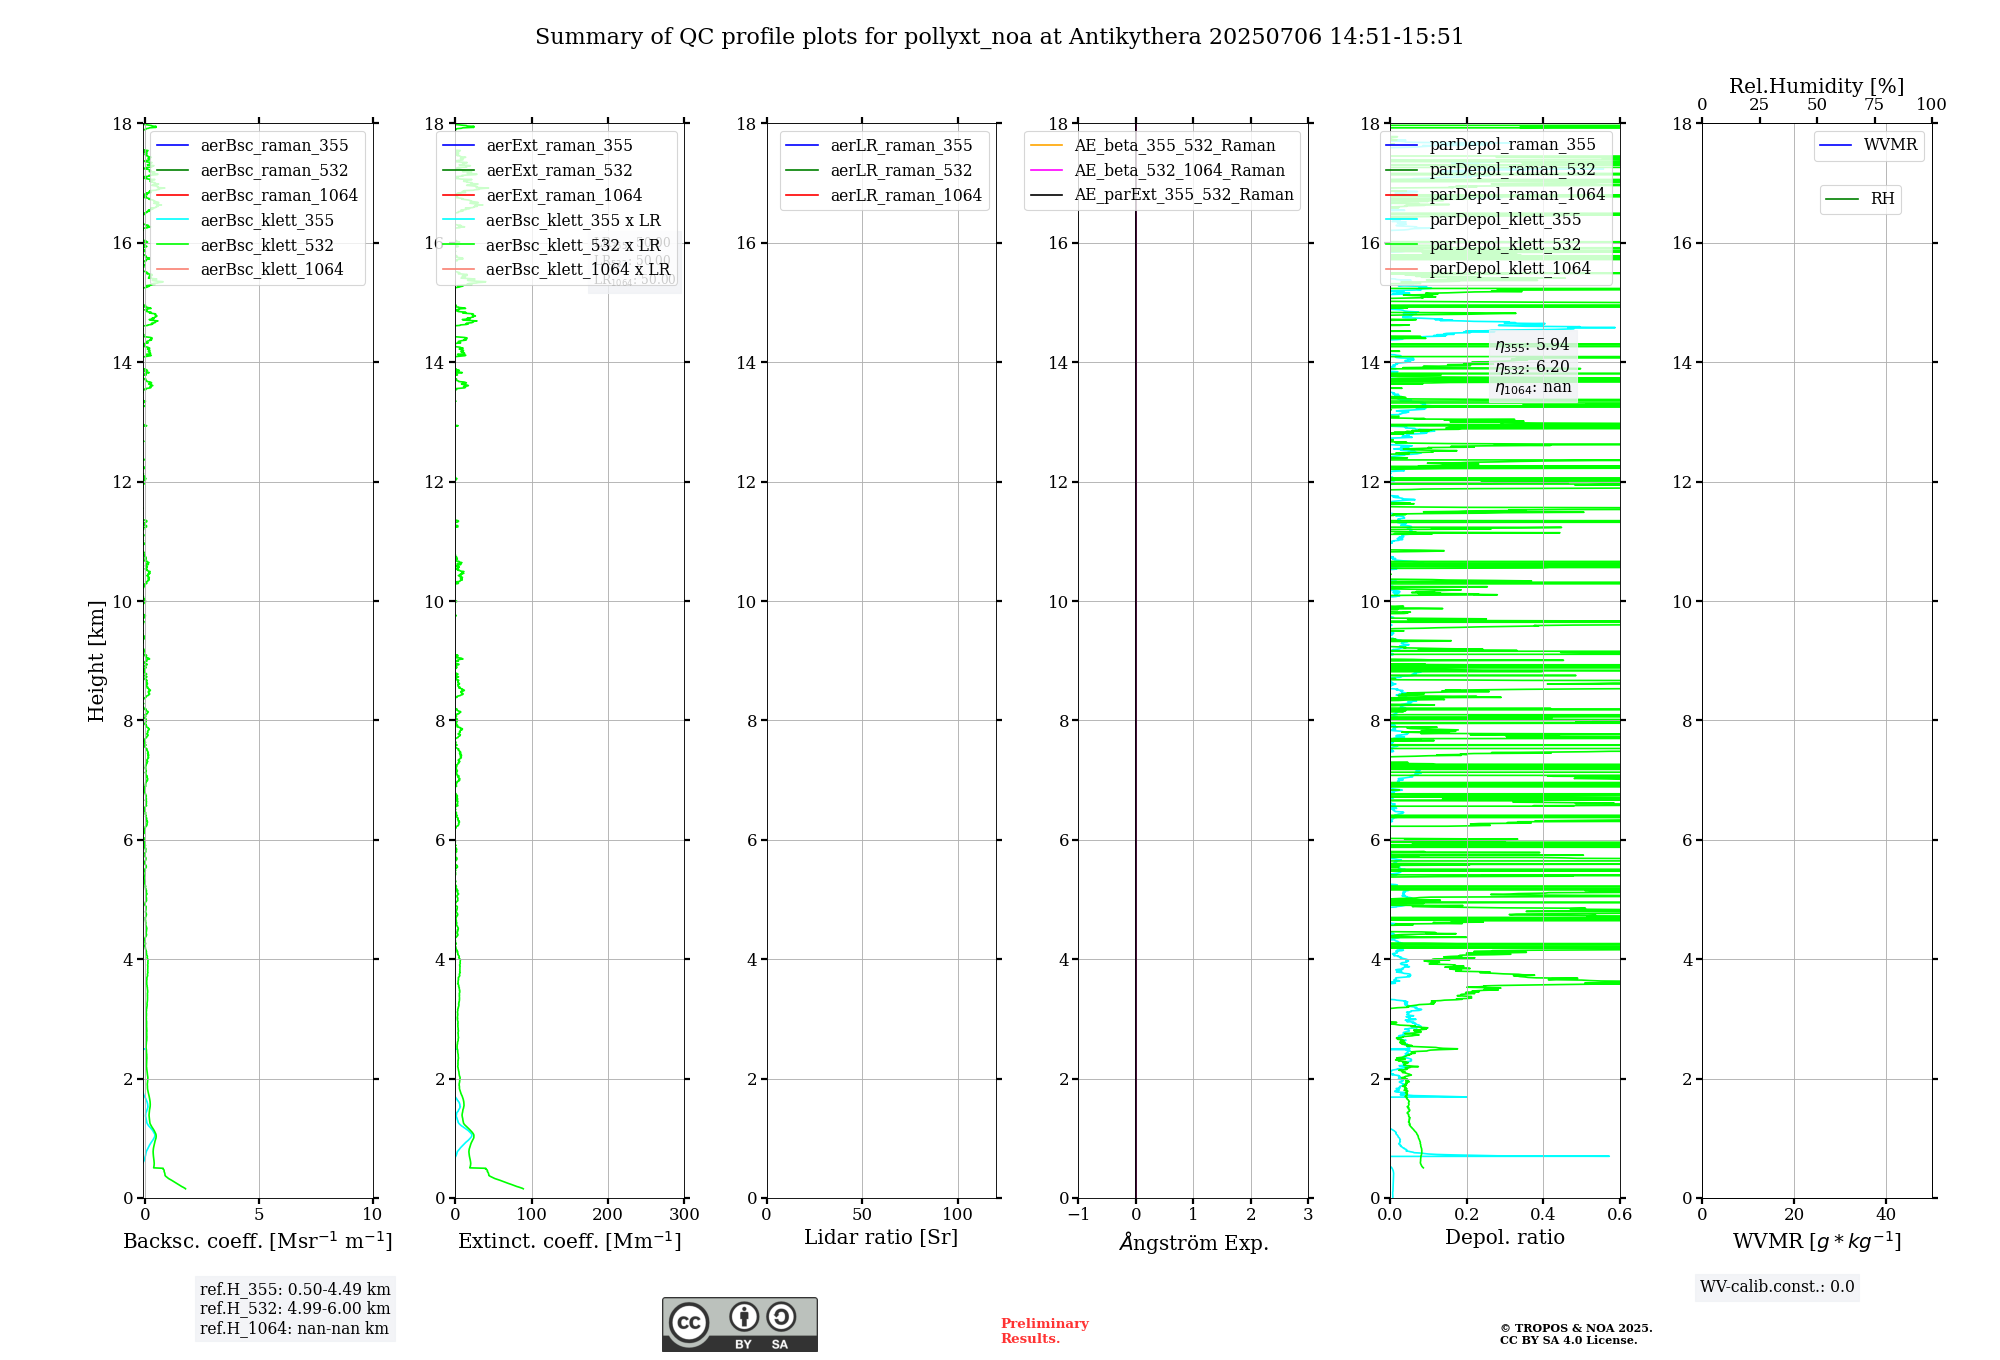Click the TROPOS & NOA 2025 copyright text
Viewport: 2000px width, 1360px height.
pyautogui.click(x=1576, y=1329)
